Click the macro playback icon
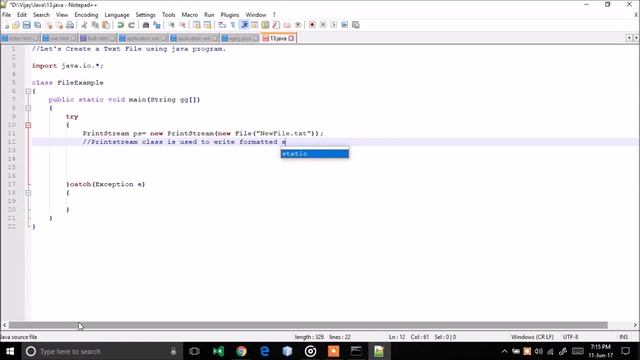640x360 pixels. coord(334,25)
